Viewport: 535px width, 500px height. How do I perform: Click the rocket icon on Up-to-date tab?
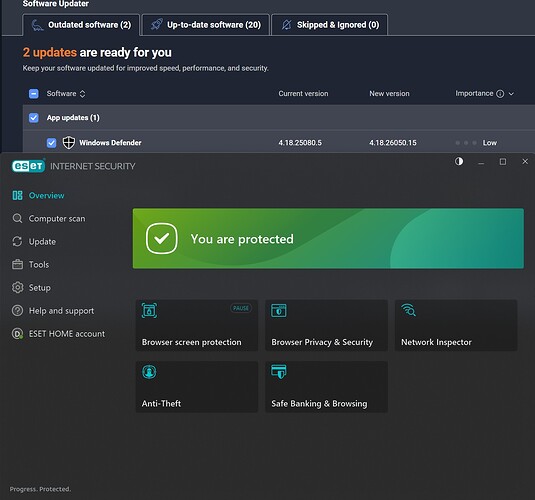click(157, 25)
